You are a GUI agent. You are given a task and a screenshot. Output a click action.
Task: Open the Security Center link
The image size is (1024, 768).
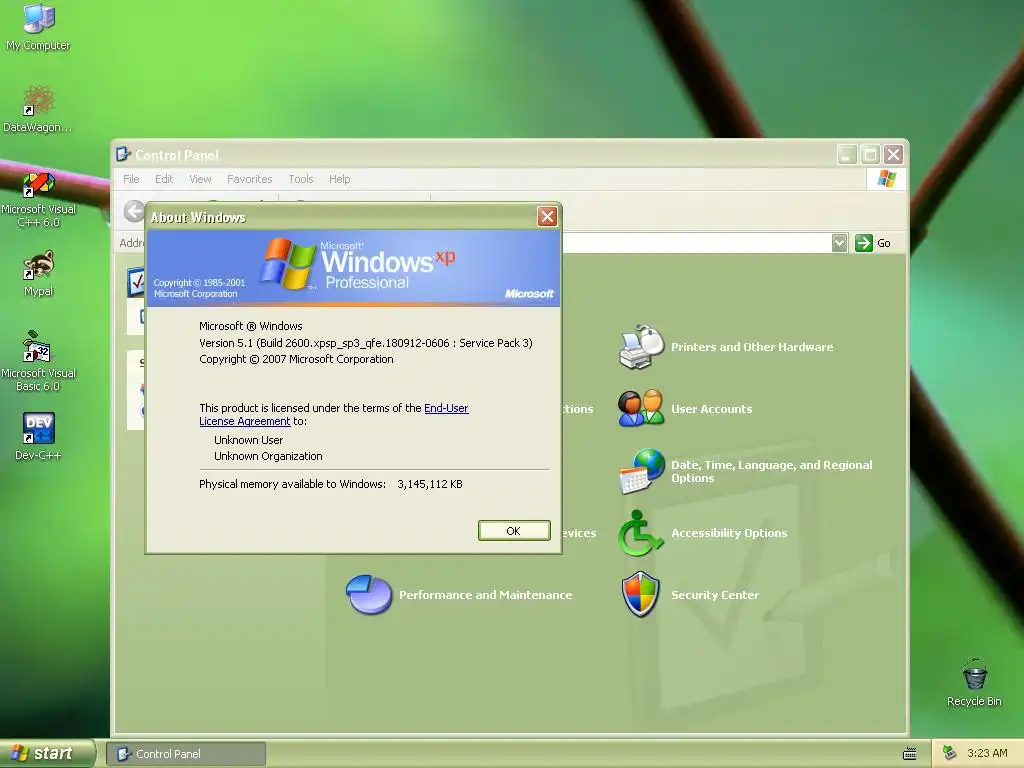pyautogui.click(x=714, y=595)
